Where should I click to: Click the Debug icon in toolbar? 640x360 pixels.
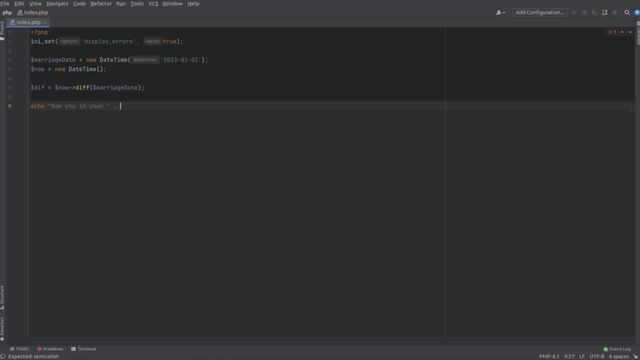(x=584, y=13)
